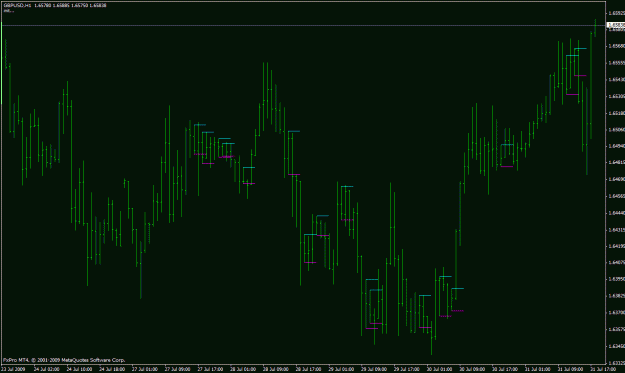This screenshot has height=373, width=625.
Task: Click the "29 Jul 09:00" time axis label
Action: [x=373, y=369]
